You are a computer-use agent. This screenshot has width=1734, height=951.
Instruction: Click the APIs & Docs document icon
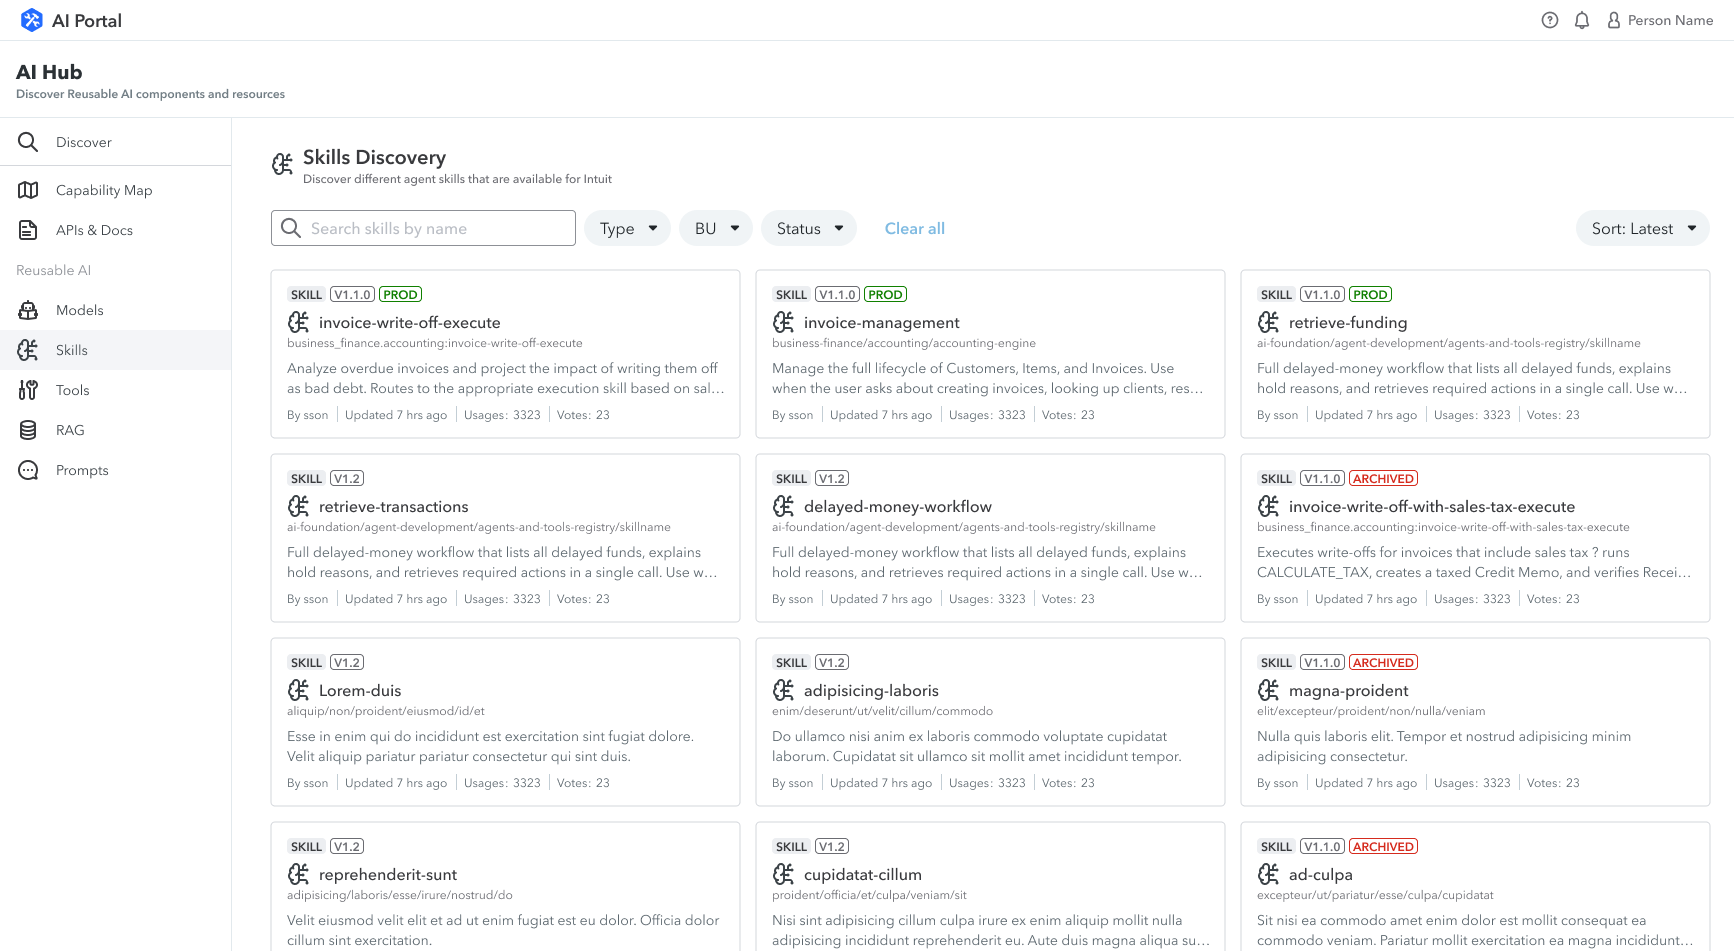[28, 230]
